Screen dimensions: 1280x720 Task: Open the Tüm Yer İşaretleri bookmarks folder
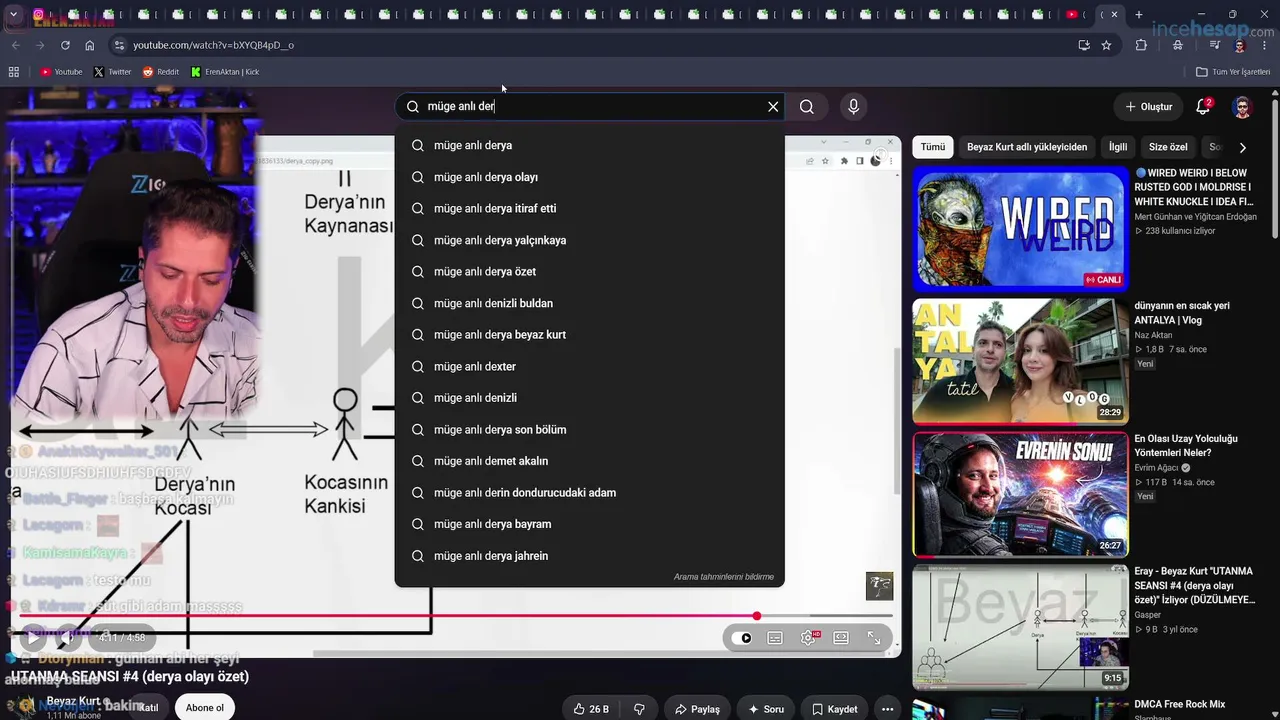[x=1233, y=72]
